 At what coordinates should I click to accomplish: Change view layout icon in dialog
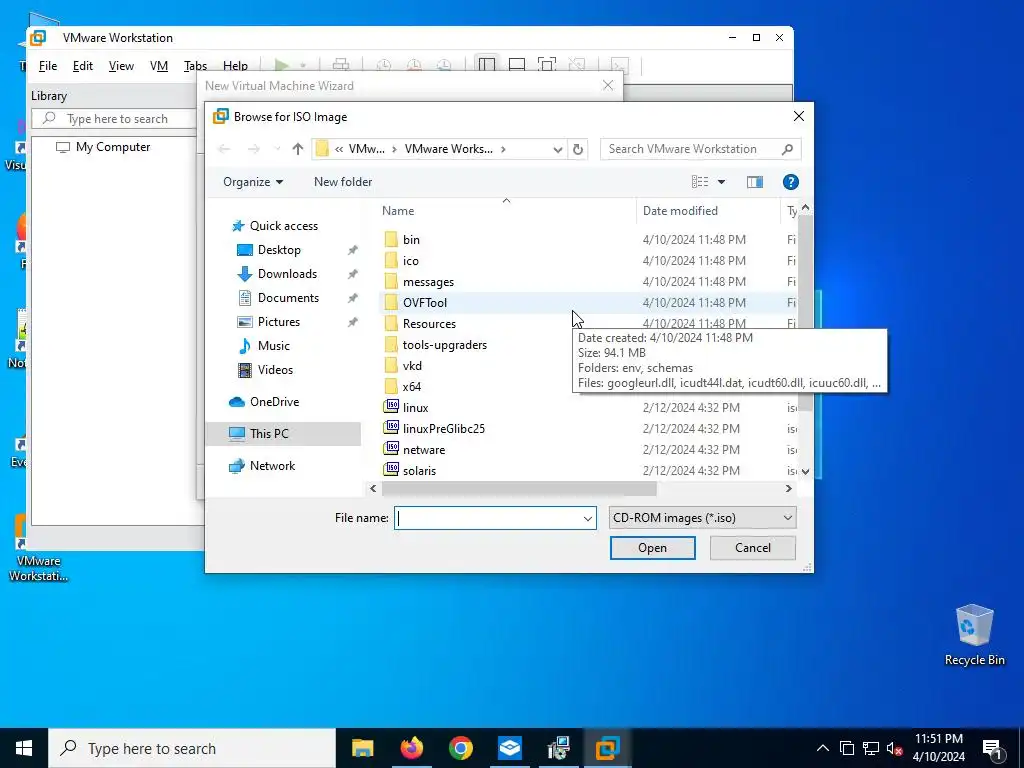pos(700,182)
